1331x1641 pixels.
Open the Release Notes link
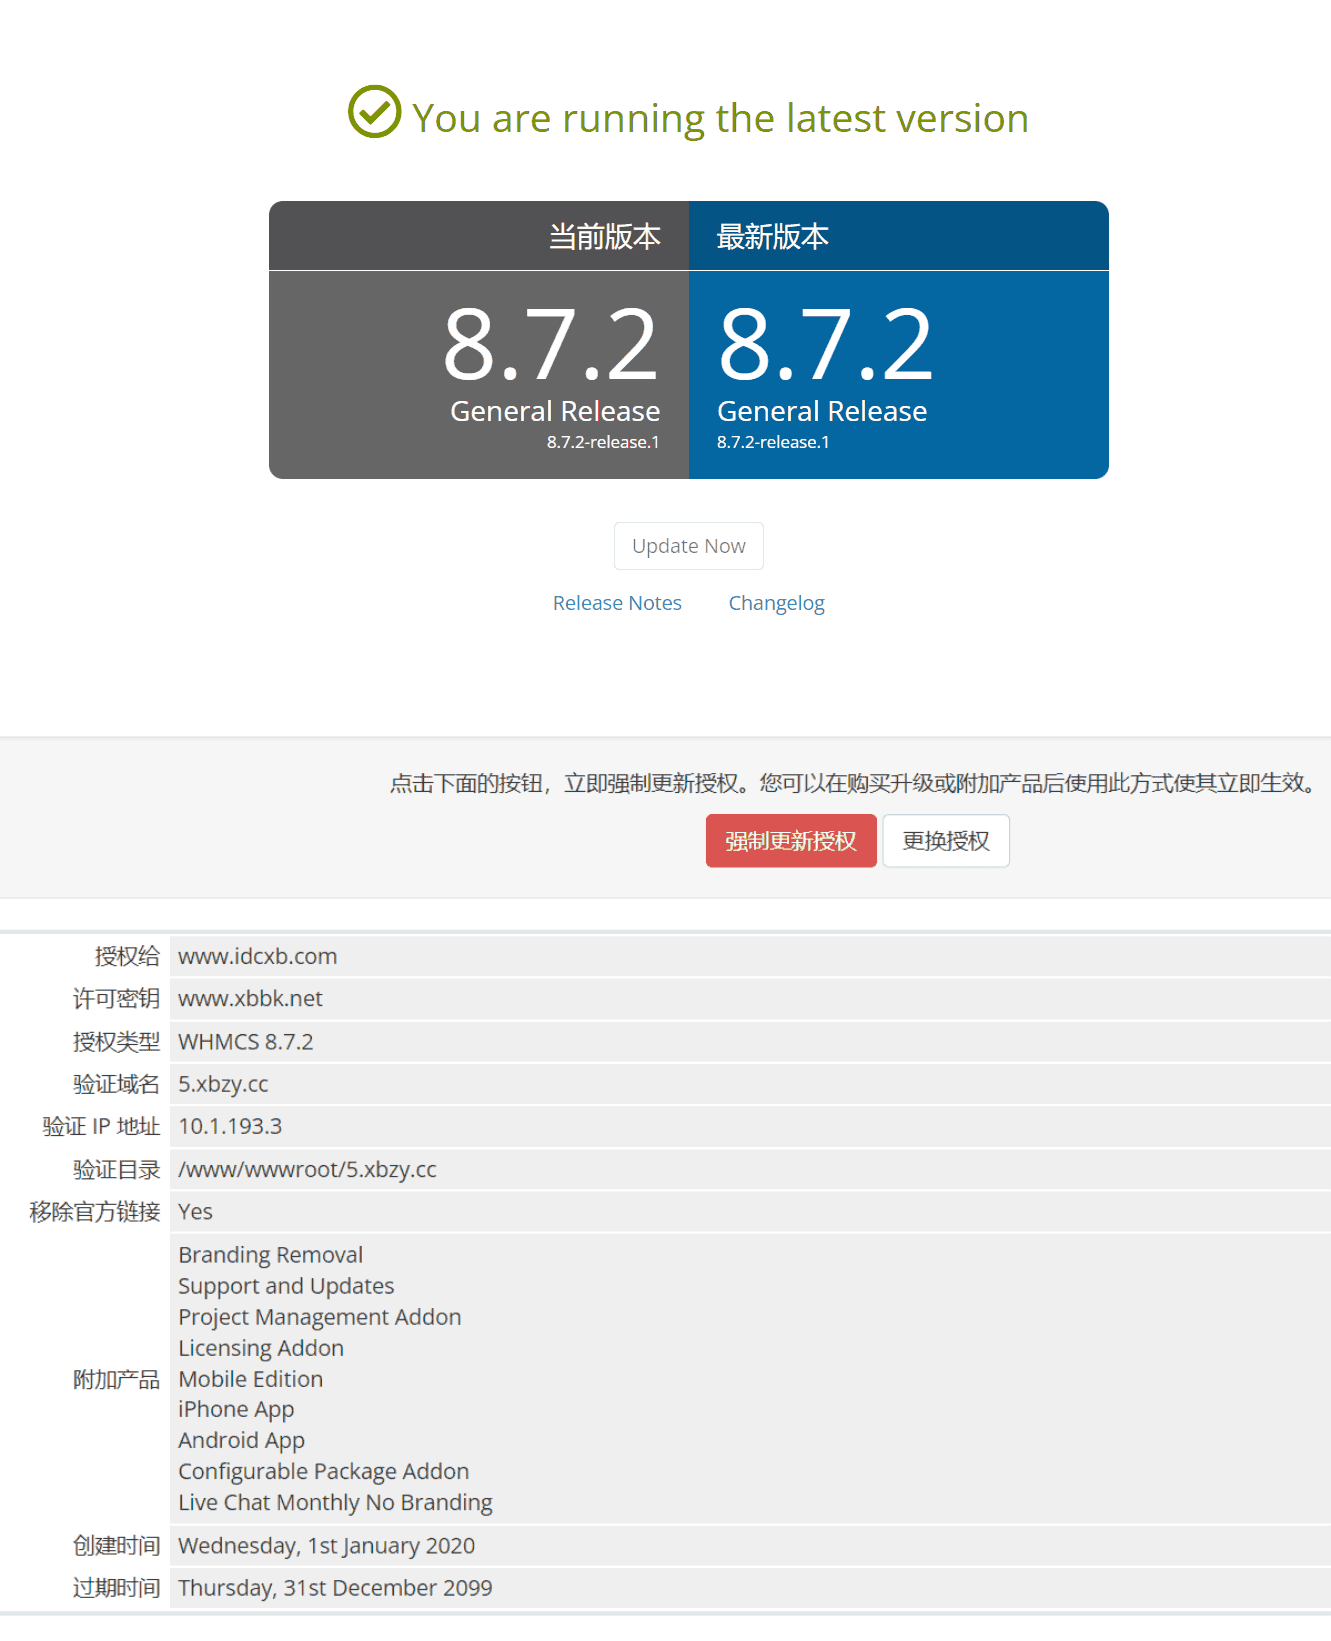(617, 603)
